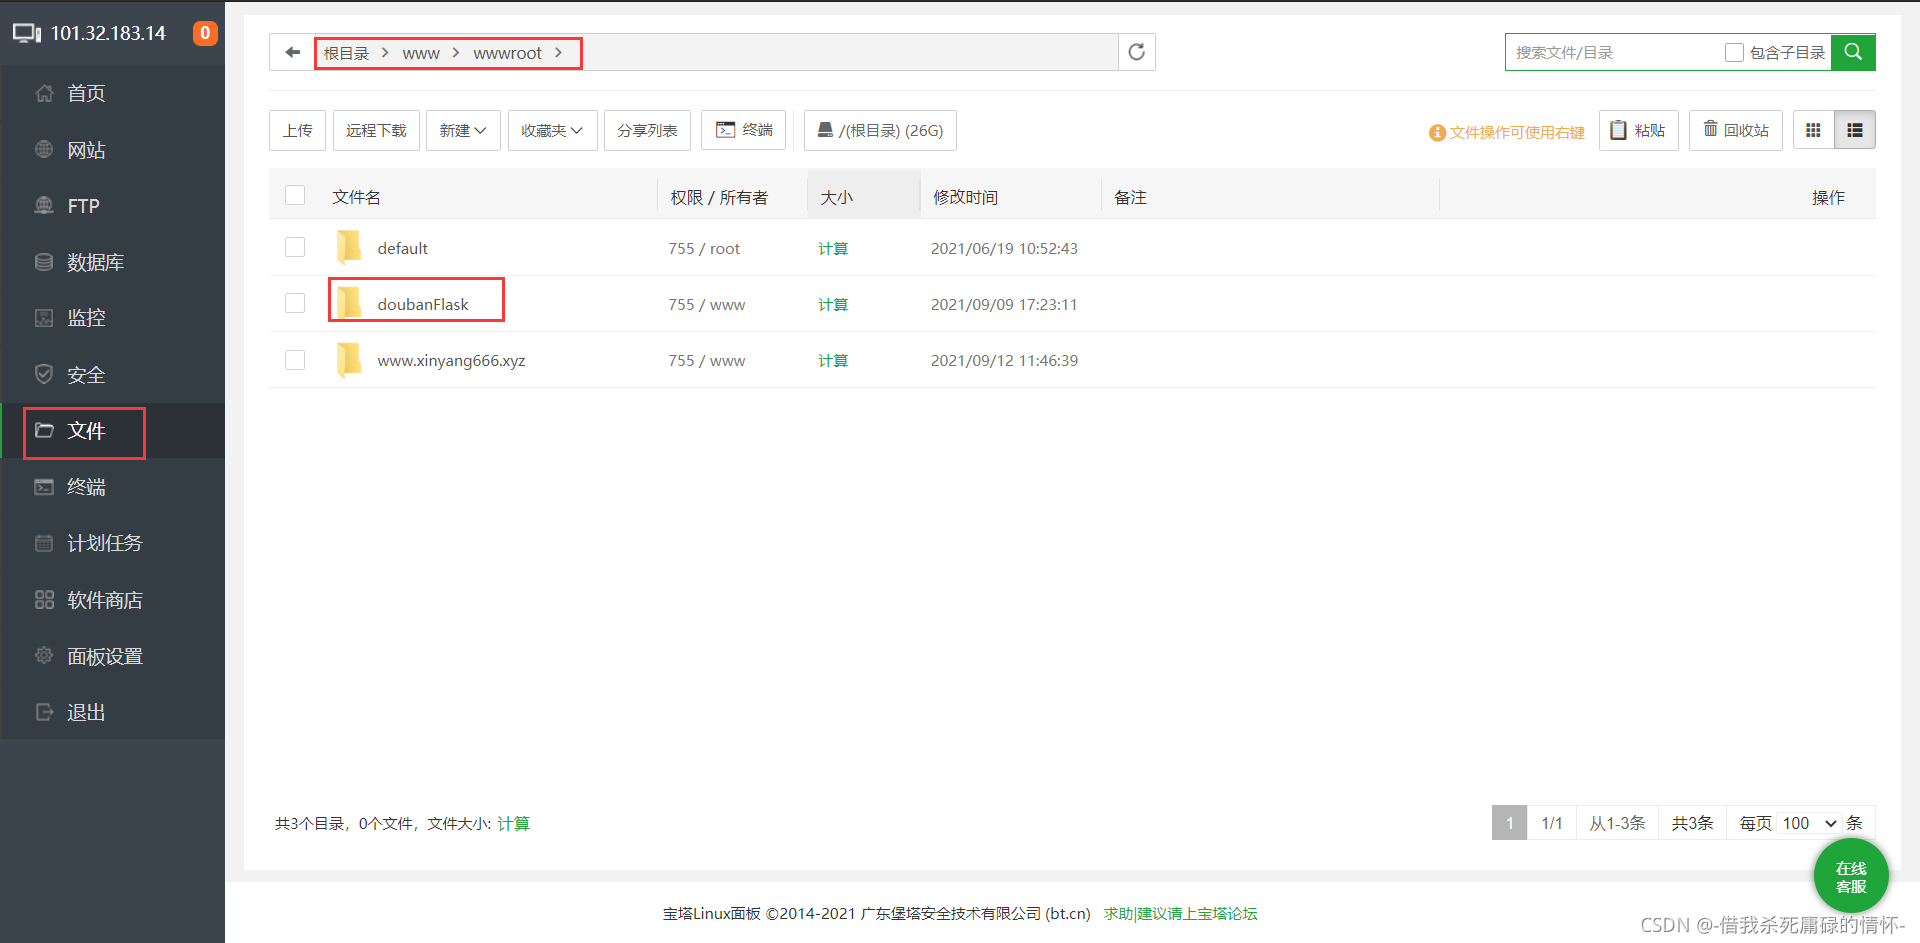Click chevron after www in path
1920x943 pixels.
pyautogui.click(x=456, y=52)
